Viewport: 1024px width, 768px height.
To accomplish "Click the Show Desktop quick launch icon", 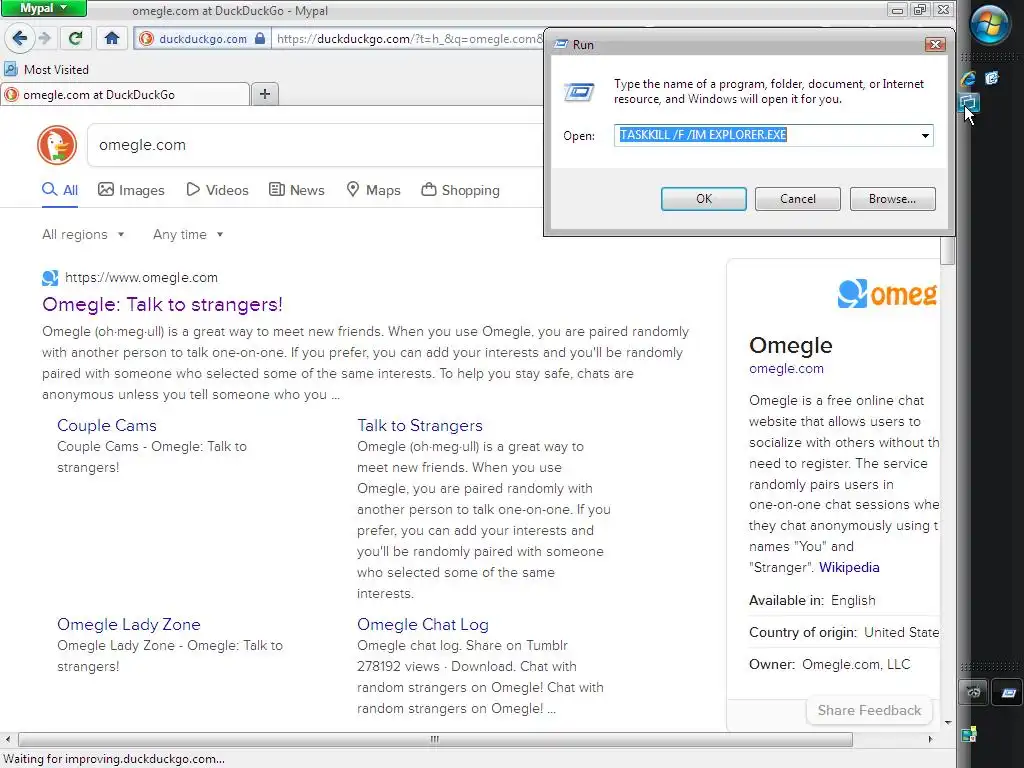I will [x=992, y=78].
